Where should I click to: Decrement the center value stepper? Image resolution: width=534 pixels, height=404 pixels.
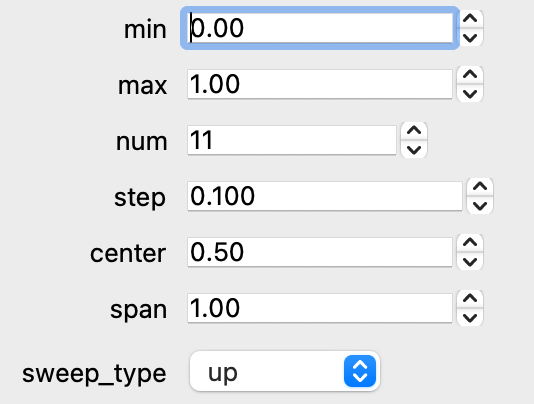(x=470, y=262)
